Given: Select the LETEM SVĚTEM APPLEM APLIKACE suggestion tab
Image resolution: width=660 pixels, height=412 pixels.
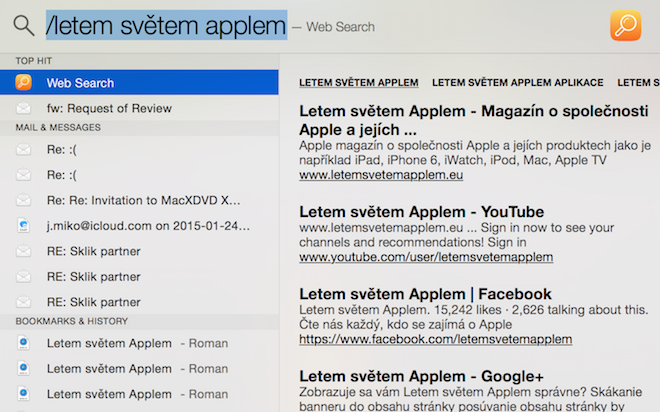Looking at the screenshot, I should pyautogui.click(x=517, y=83).
